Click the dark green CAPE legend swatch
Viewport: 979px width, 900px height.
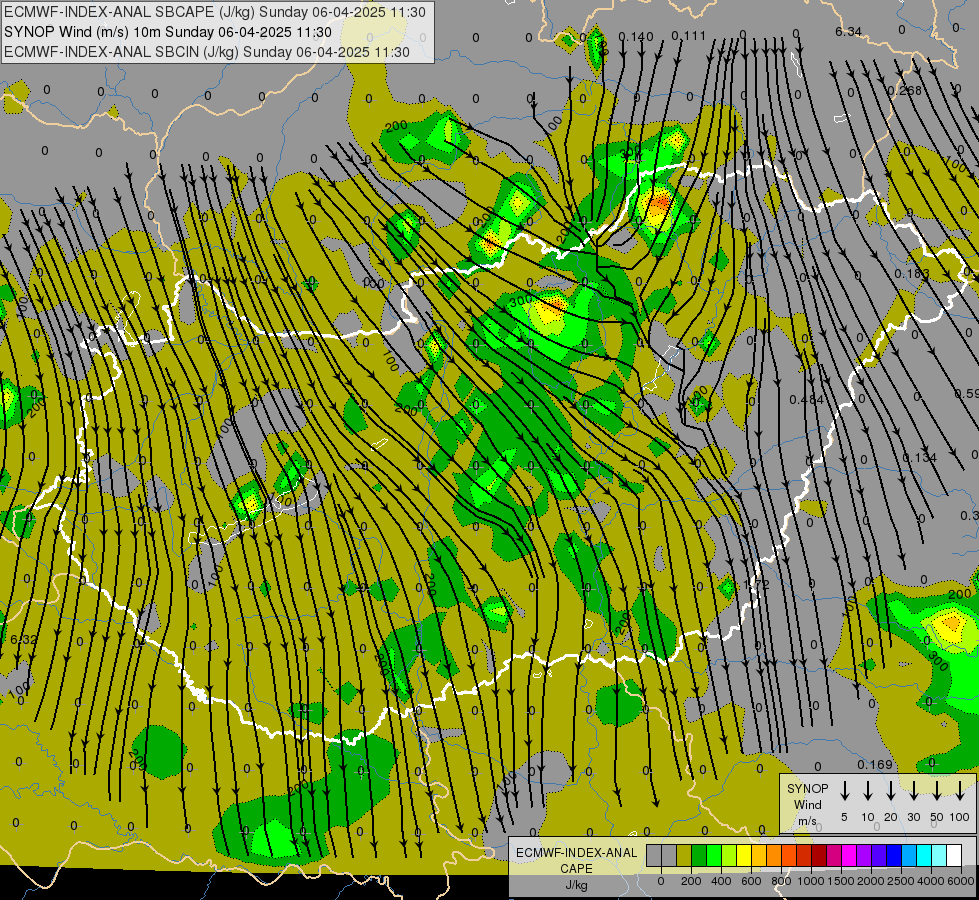pyautogui.click(x=699, y=856)
